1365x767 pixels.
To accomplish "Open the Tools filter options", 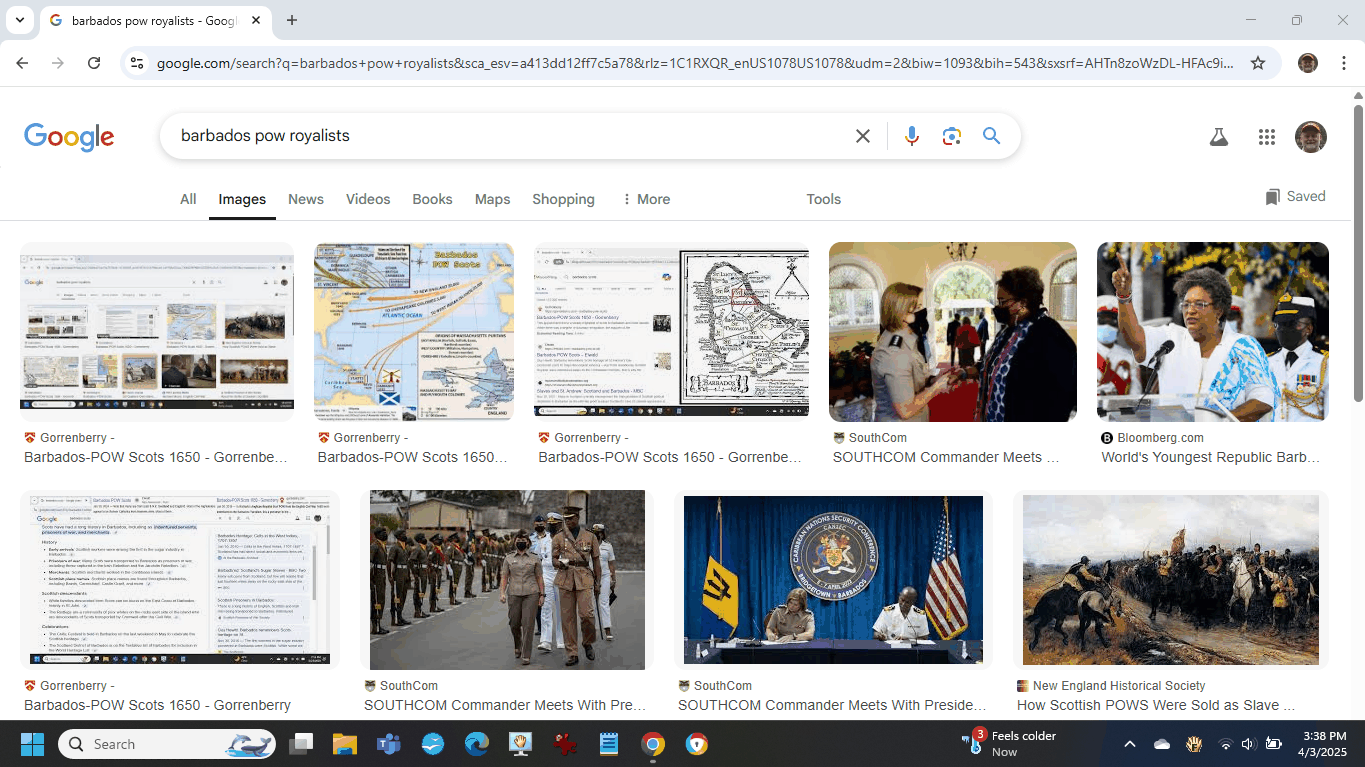I will pos(823,199).
